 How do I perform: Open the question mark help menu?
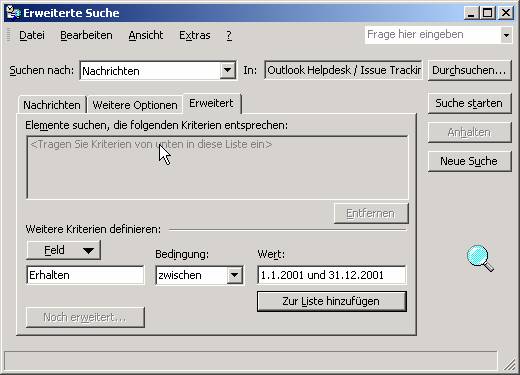coord(229,35)
